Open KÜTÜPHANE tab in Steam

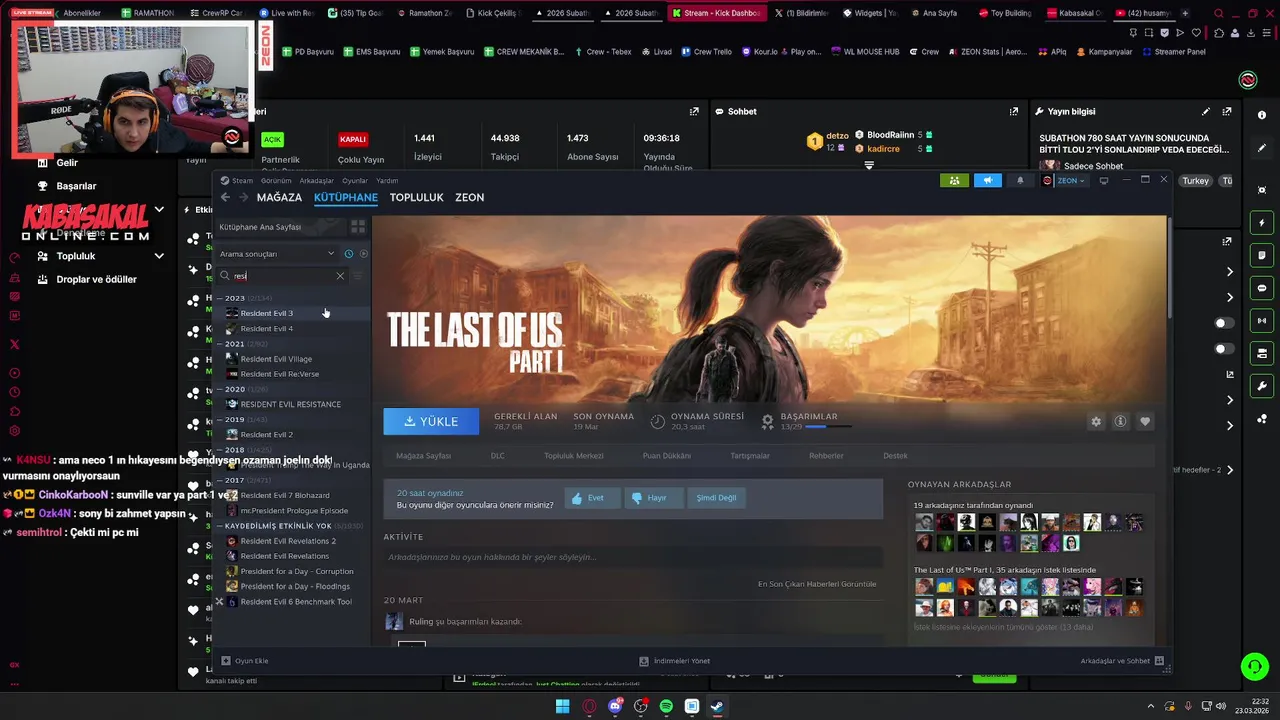pos(346,198)
